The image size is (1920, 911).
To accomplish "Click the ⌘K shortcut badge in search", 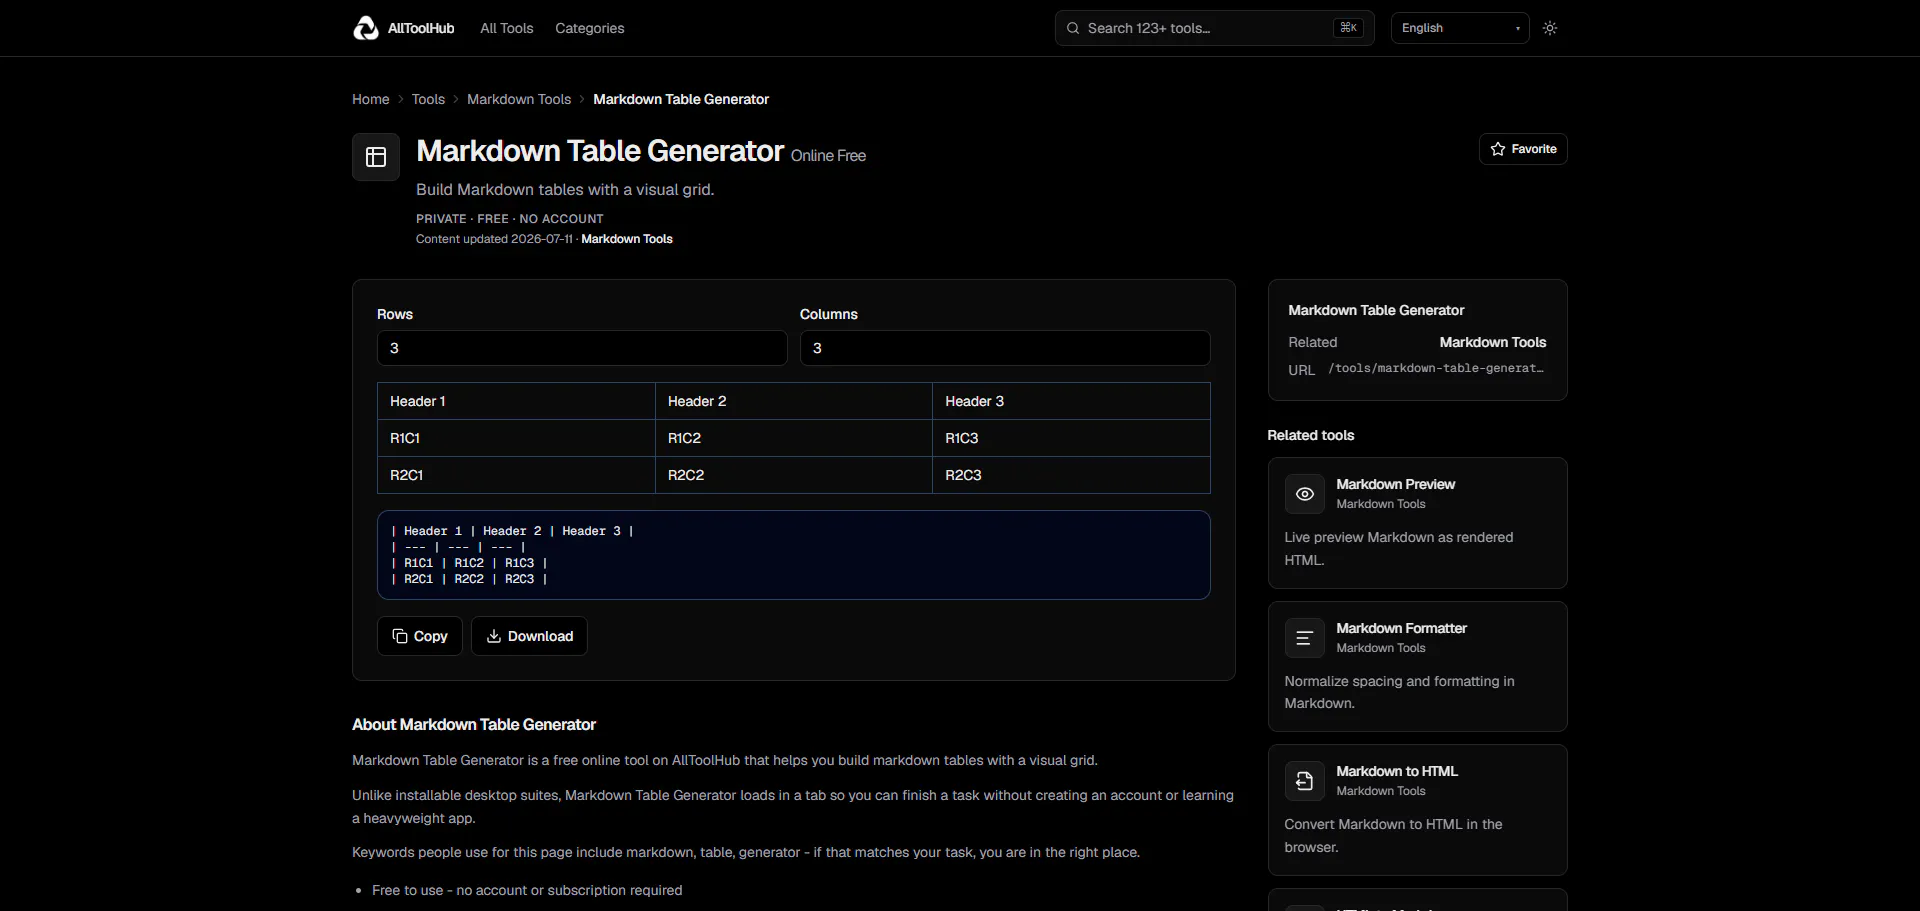I will 1348,28.
